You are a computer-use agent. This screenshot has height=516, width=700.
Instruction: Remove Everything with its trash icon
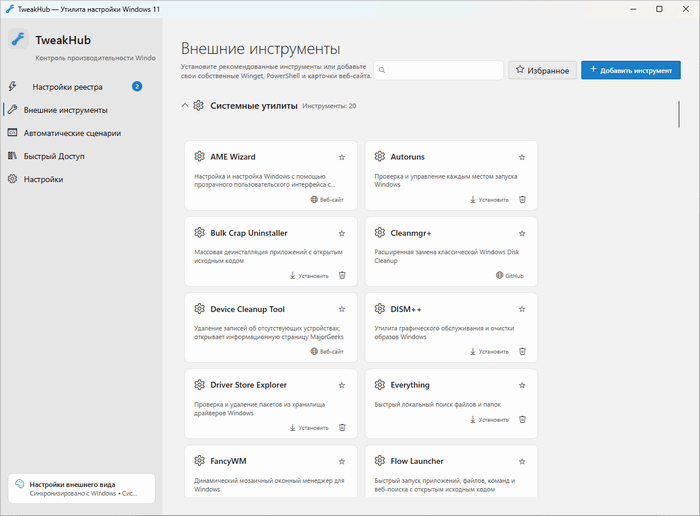[x=522, y=420]
